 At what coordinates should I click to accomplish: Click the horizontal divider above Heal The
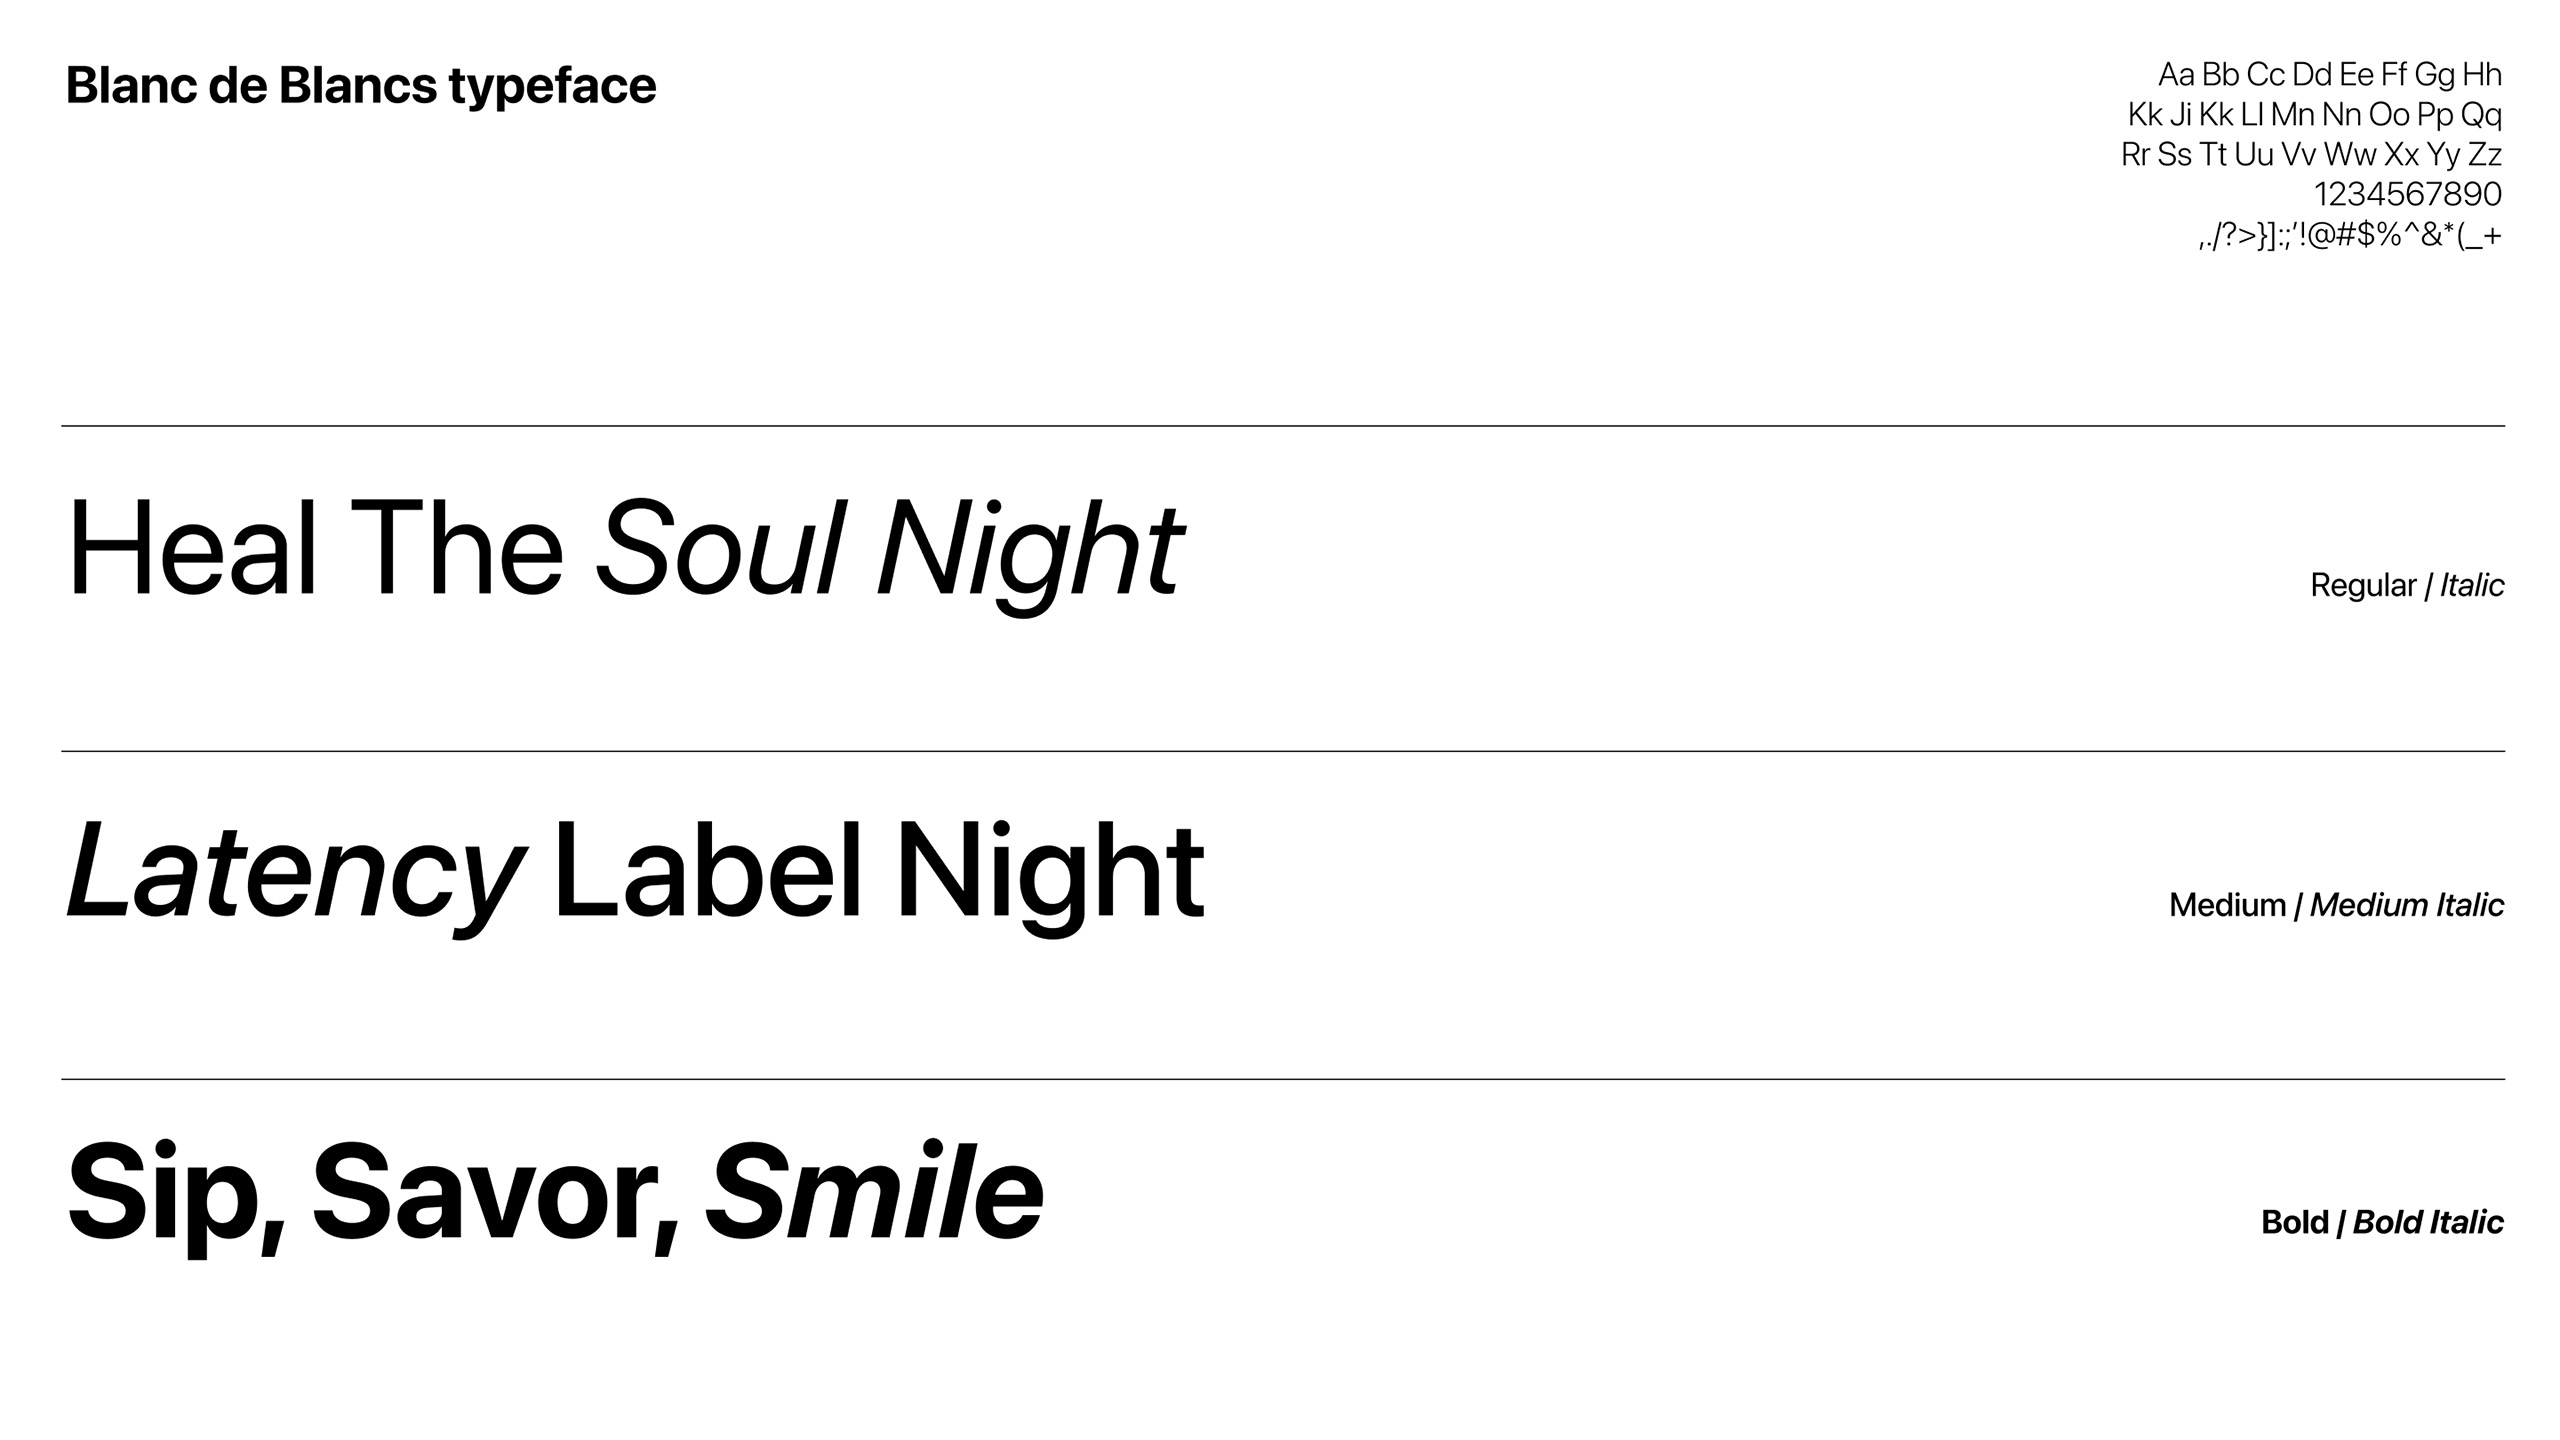1283,426
